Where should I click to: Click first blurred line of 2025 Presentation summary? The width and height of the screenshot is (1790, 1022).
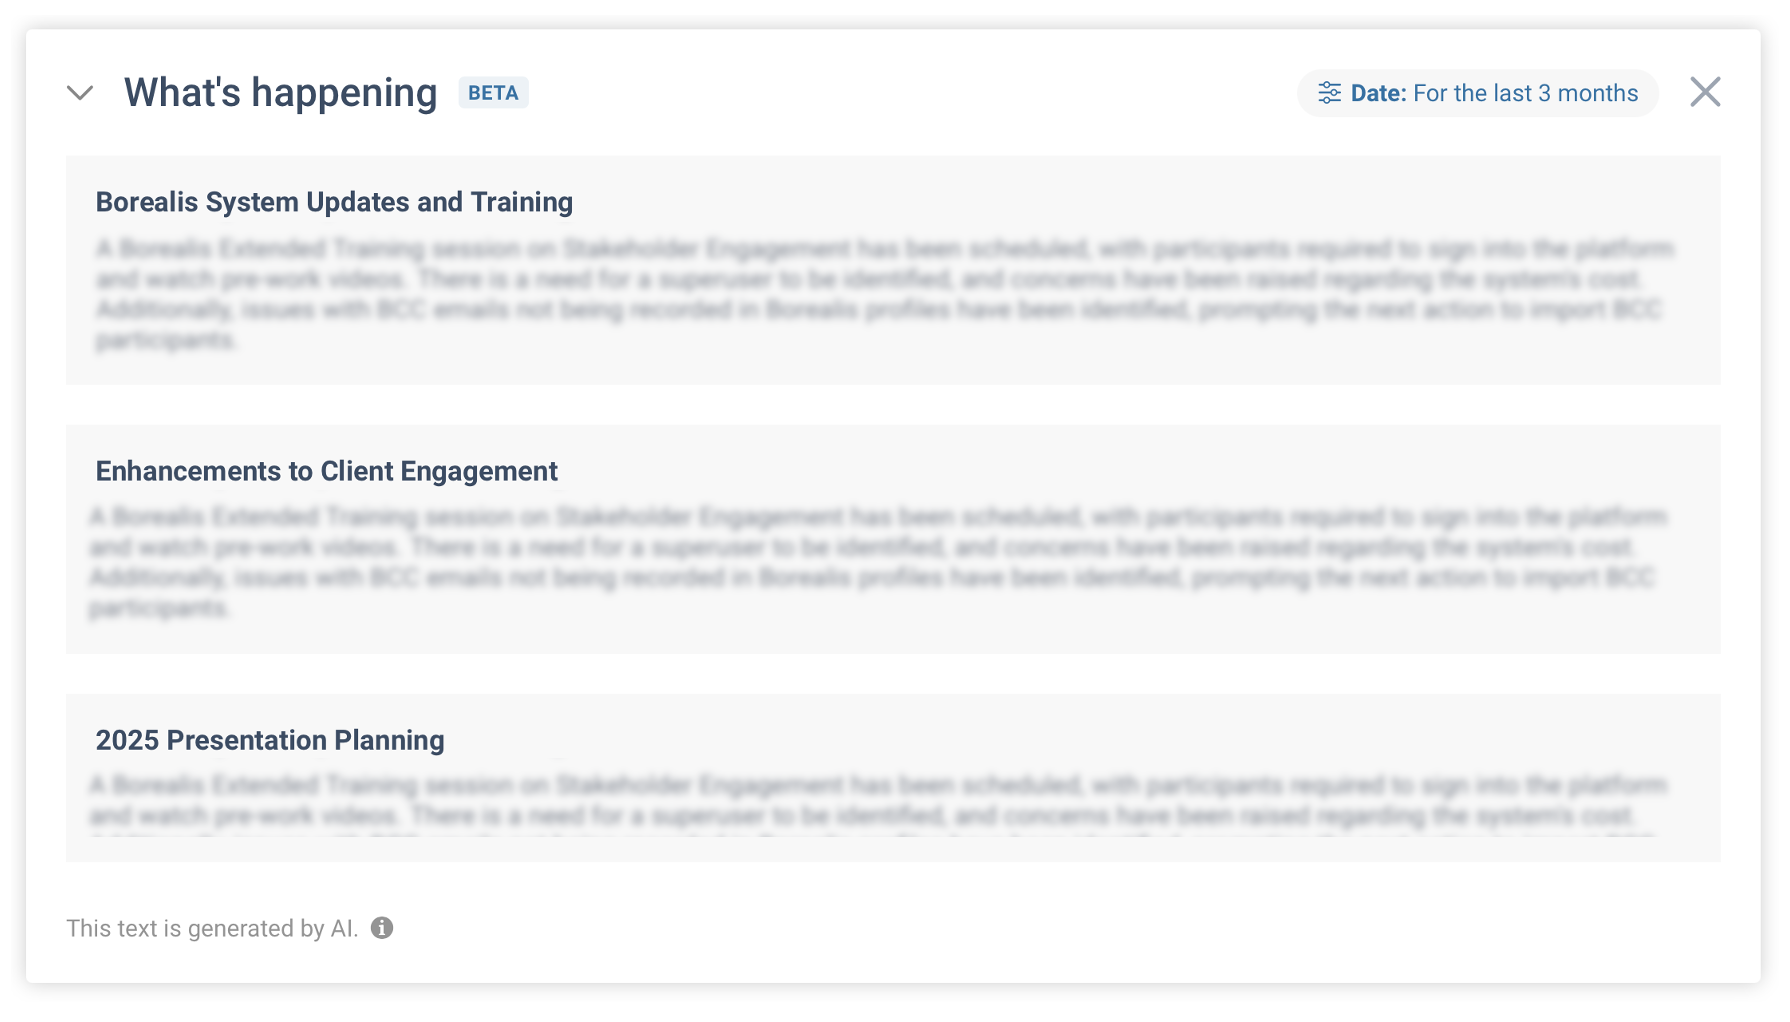pyautogui.click(x=880, y=785)
